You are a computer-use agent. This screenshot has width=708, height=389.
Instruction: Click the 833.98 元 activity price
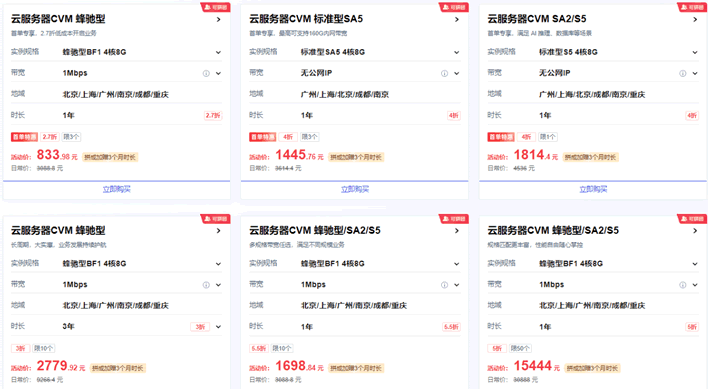tap(57, 155)
